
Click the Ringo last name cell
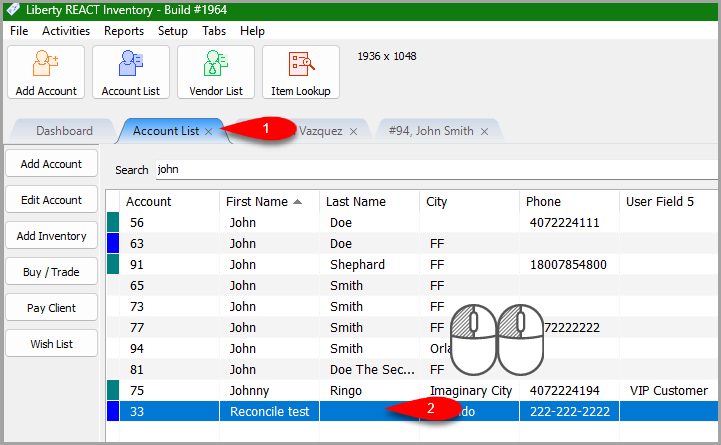pyautogui.click(x=346, y=391)
